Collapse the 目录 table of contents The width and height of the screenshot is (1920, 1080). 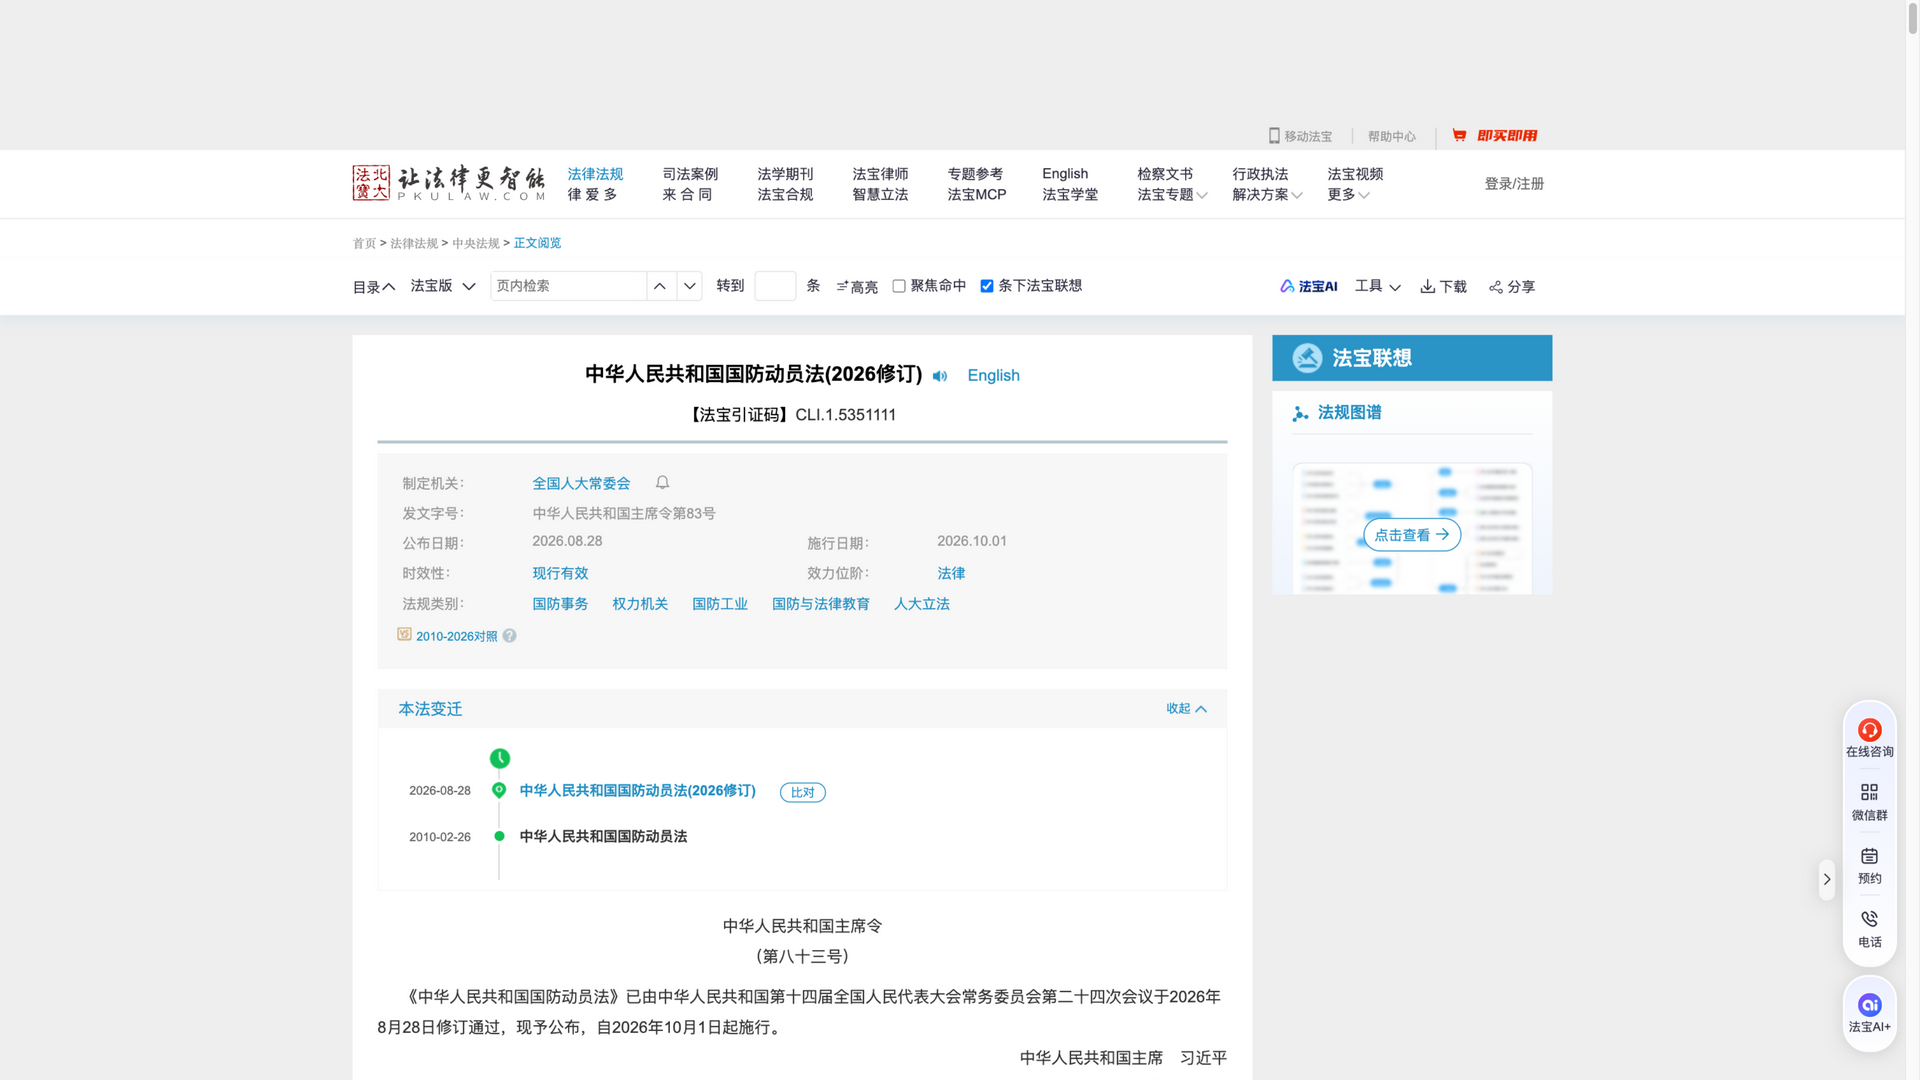(x=374, y=287)
